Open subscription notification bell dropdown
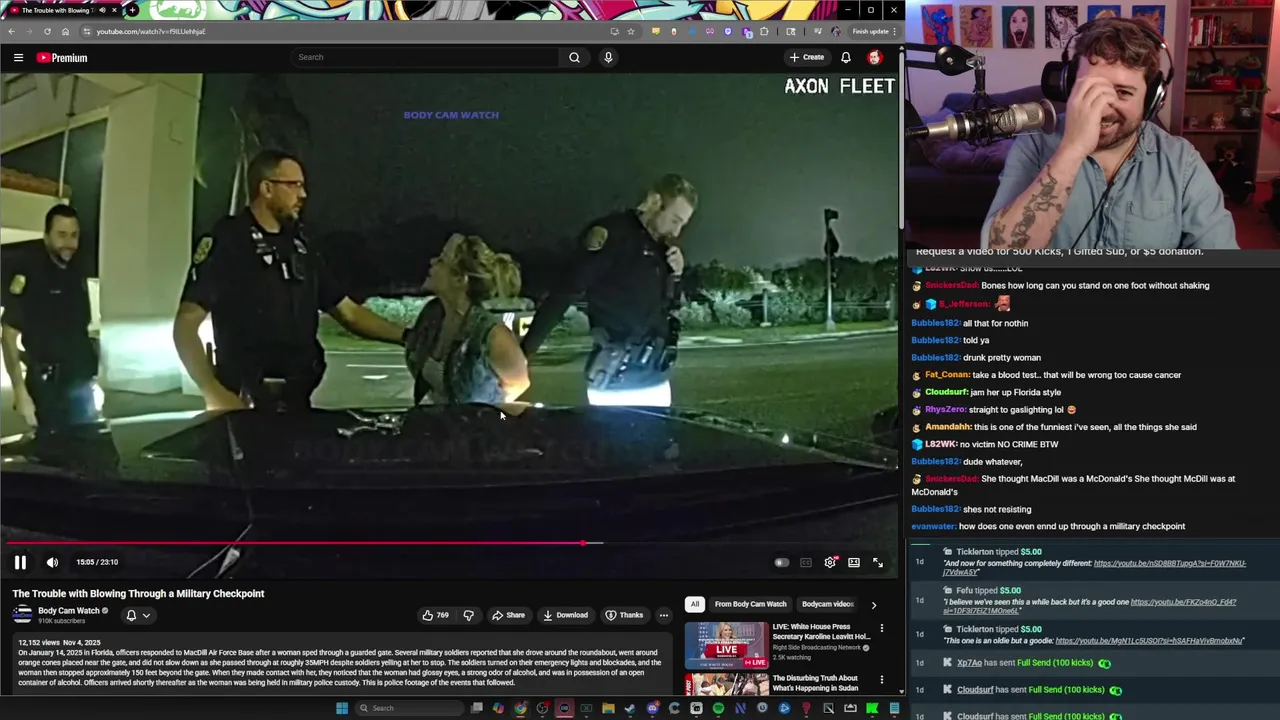Image resolution: width=1280 pixels, height=720 pixels. click(x=138, y=616)
